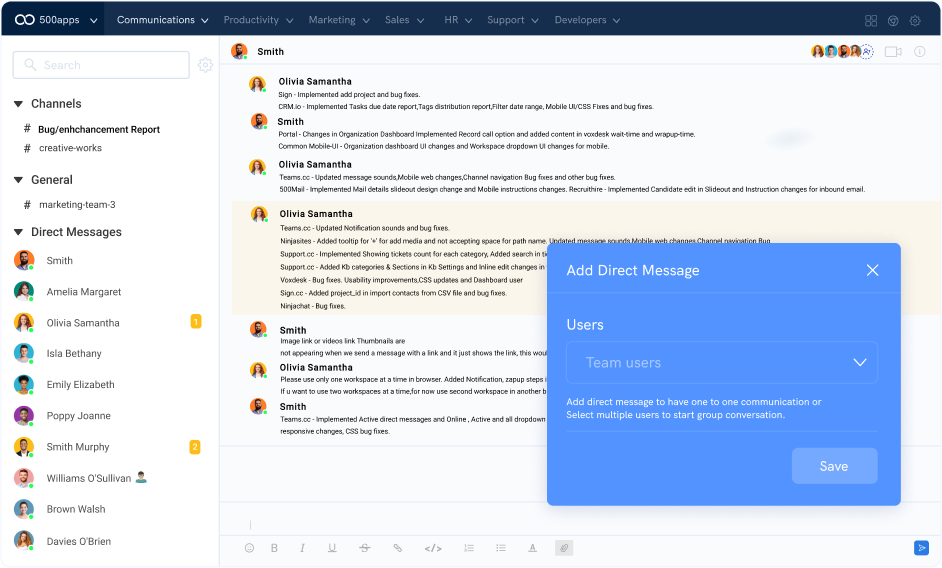Start a video call with the camera icon

(x=893, y=52)
